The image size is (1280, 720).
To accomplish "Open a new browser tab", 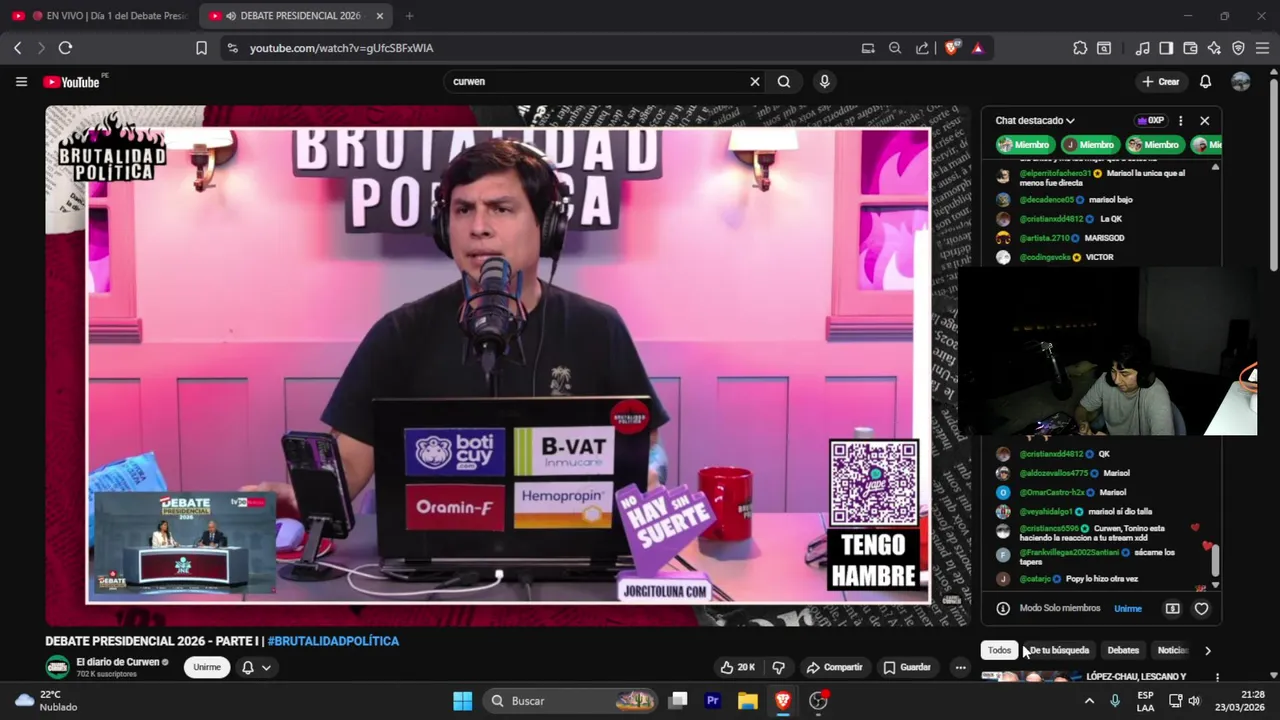I will (x=409, y=16).
